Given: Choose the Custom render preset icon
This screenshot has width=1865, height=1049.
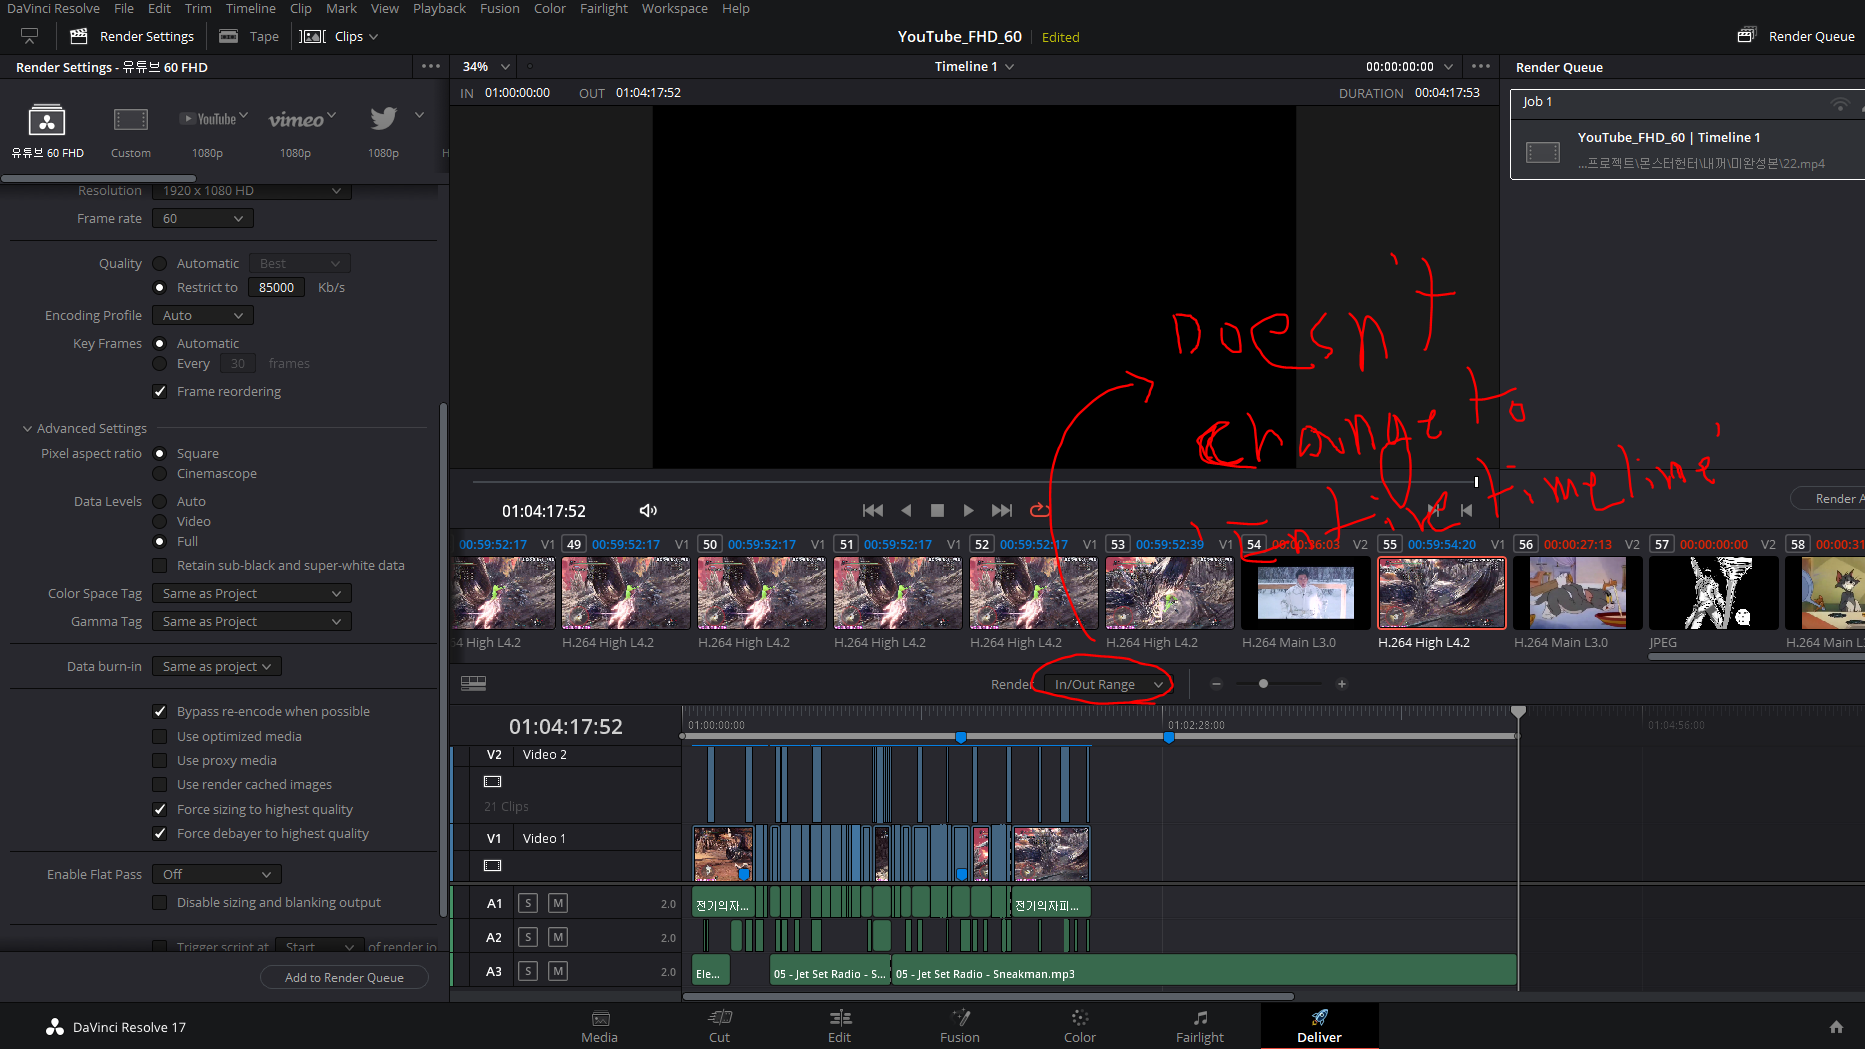Looking at the screenshot, I should [131, 120].
